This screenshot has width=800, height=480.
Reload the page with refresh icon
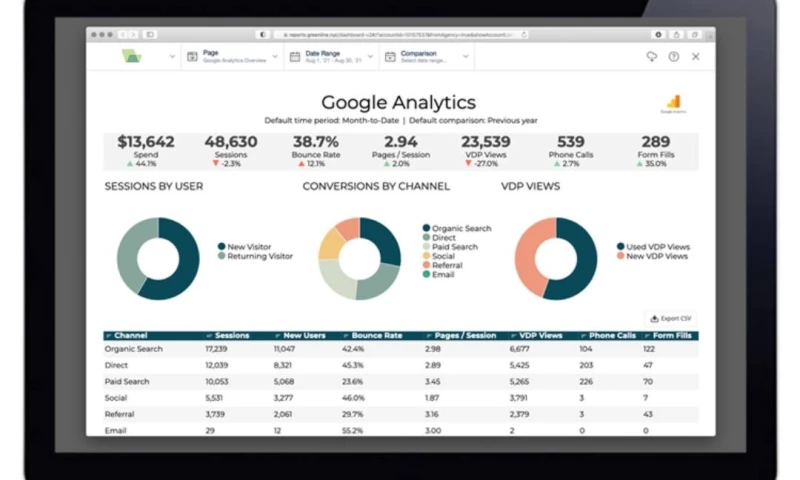coord(523,35)
